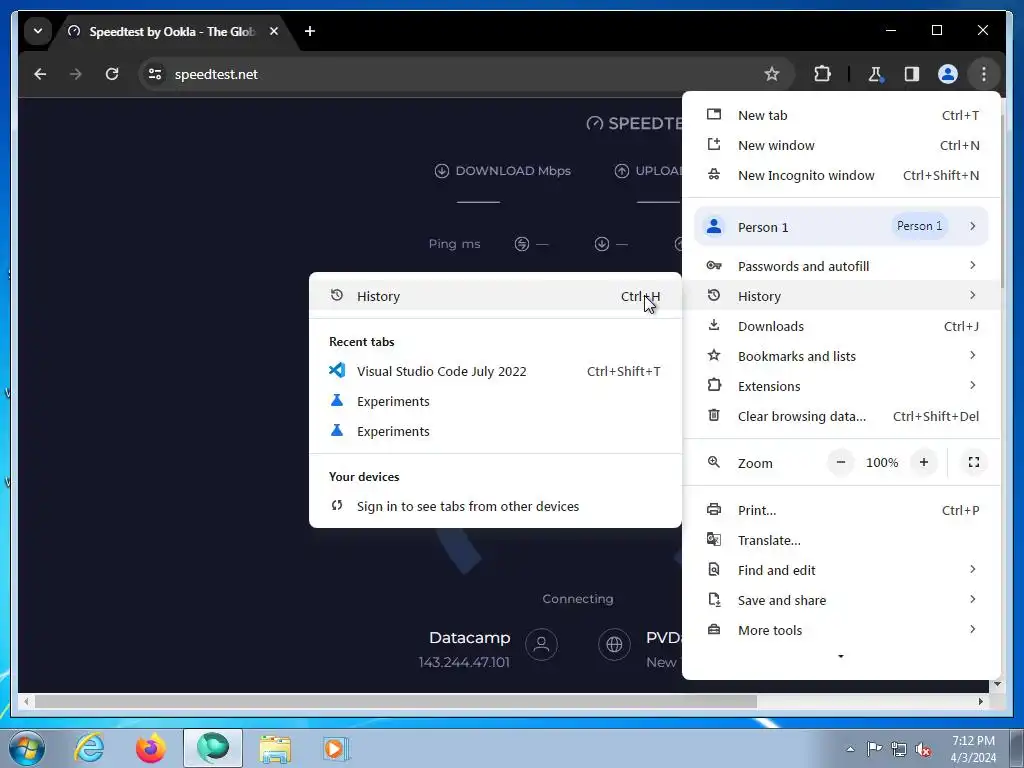The image size is (1024, 768).
Task: Click the Person 1 profile chip
Action: pos(920,226)
